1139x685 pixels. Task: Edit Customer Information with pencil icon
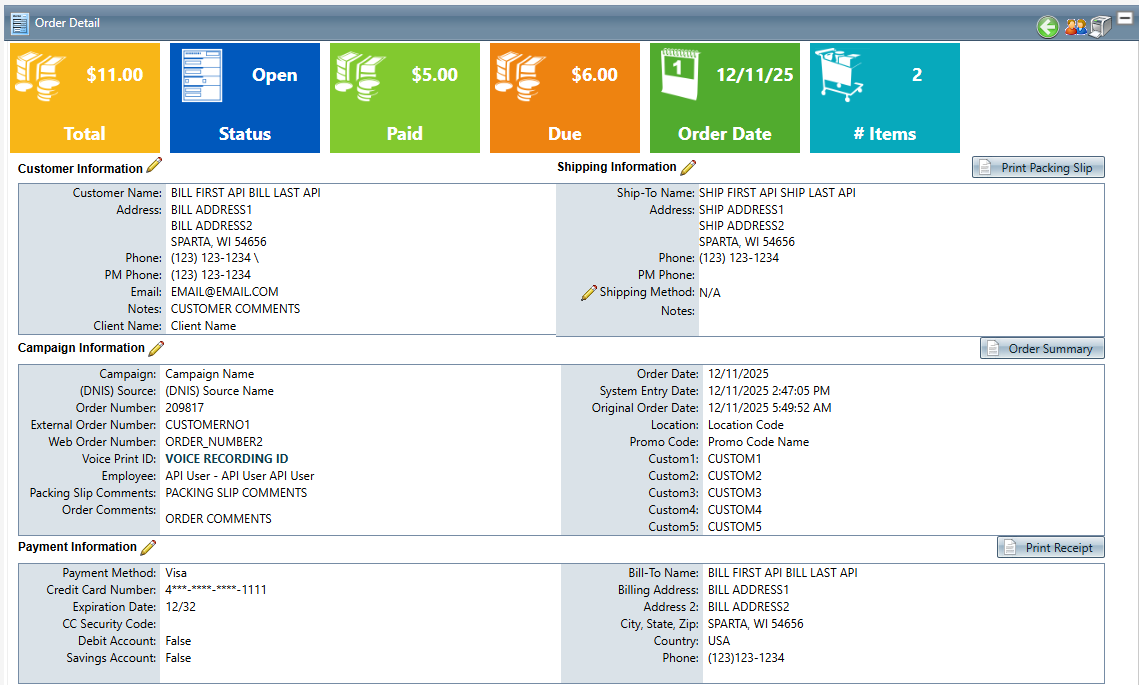tap(154, 166)
